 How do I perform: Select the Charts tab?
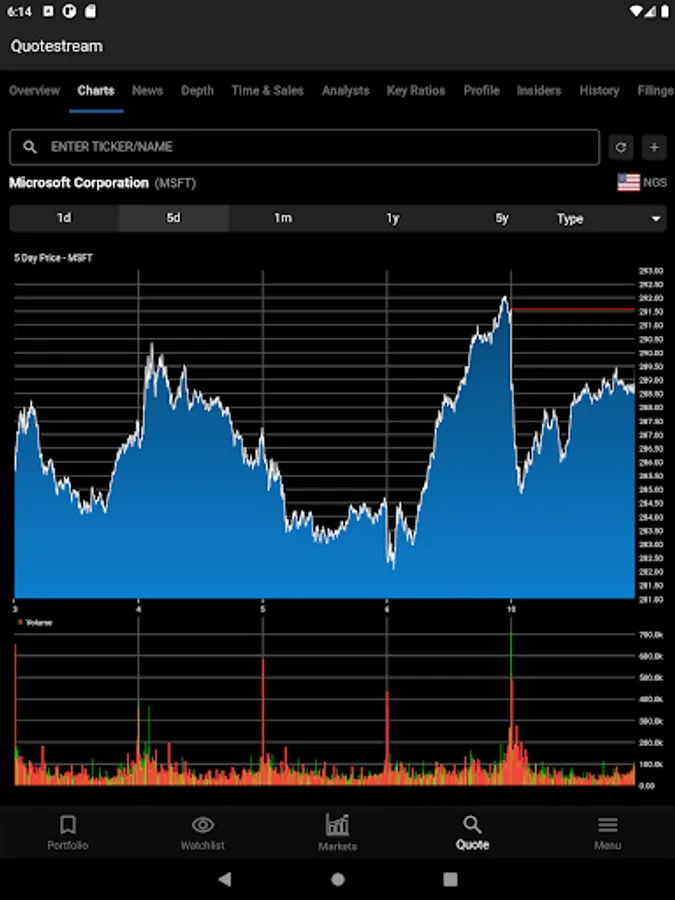(96, 91)
